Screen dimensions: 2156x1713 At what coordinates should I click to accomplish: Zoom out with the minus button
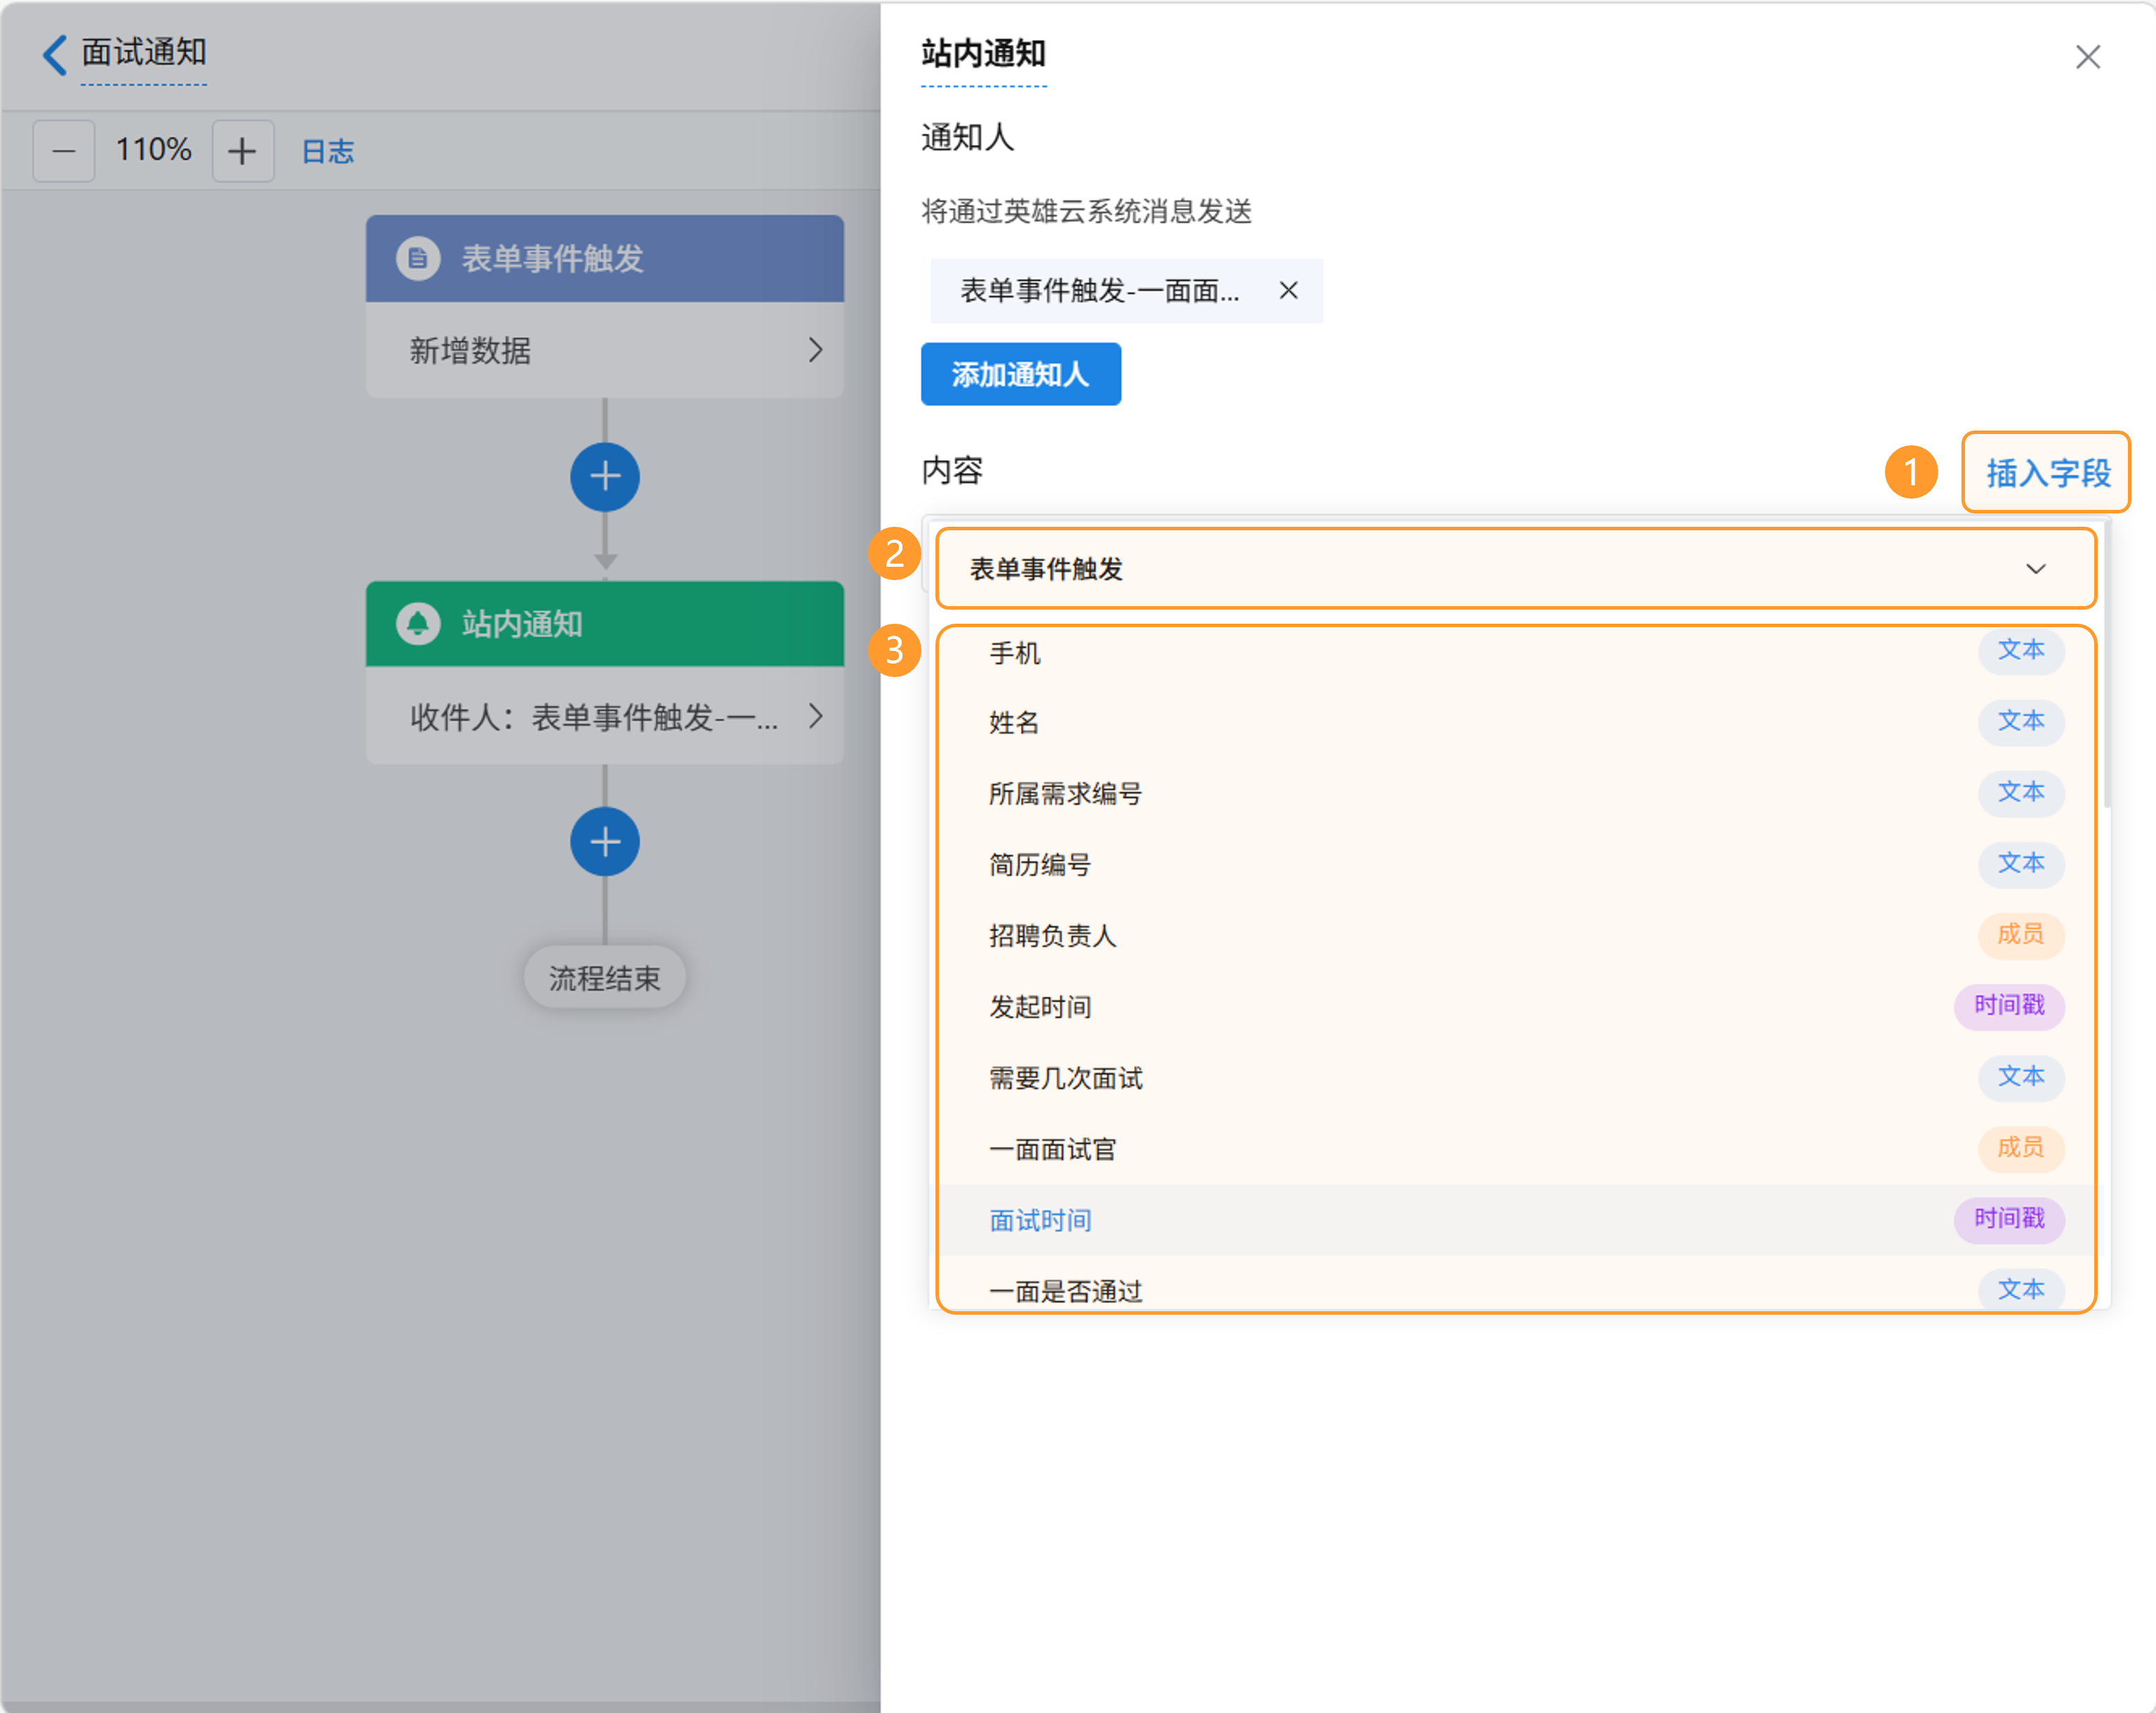64,151
